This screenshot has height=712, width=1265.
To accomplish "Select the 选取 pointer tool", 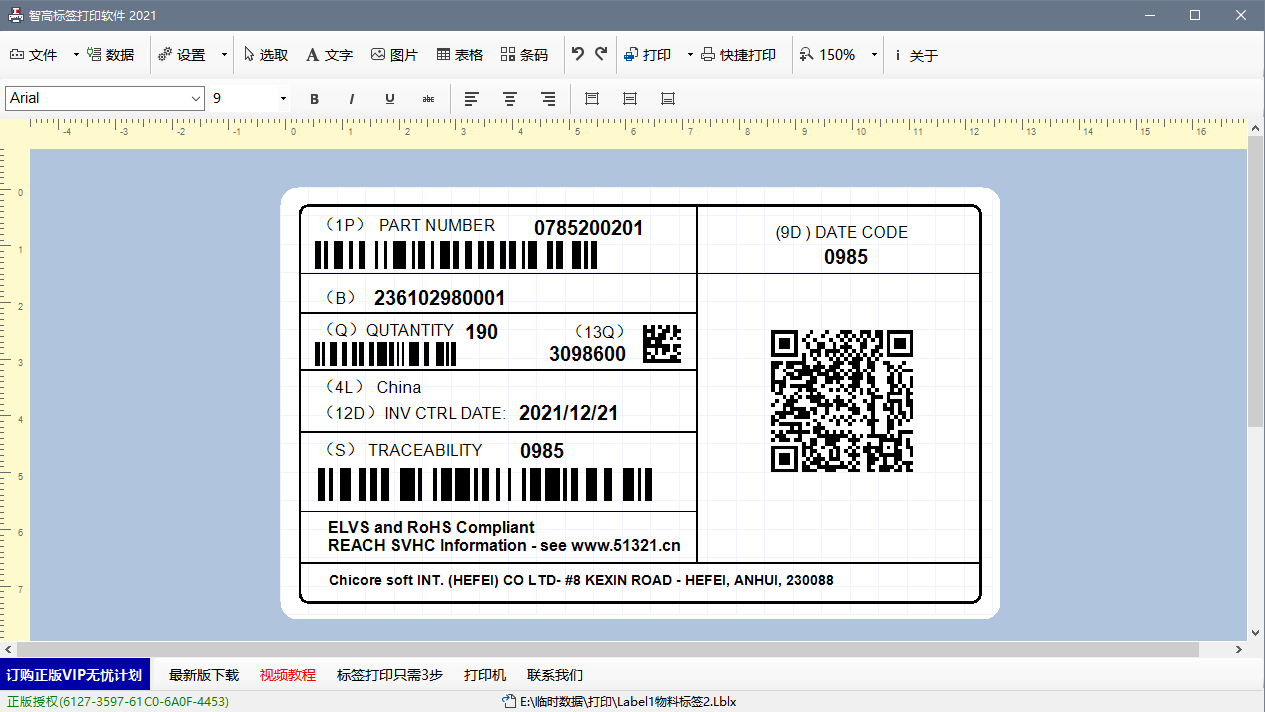I will coord(266,55).
